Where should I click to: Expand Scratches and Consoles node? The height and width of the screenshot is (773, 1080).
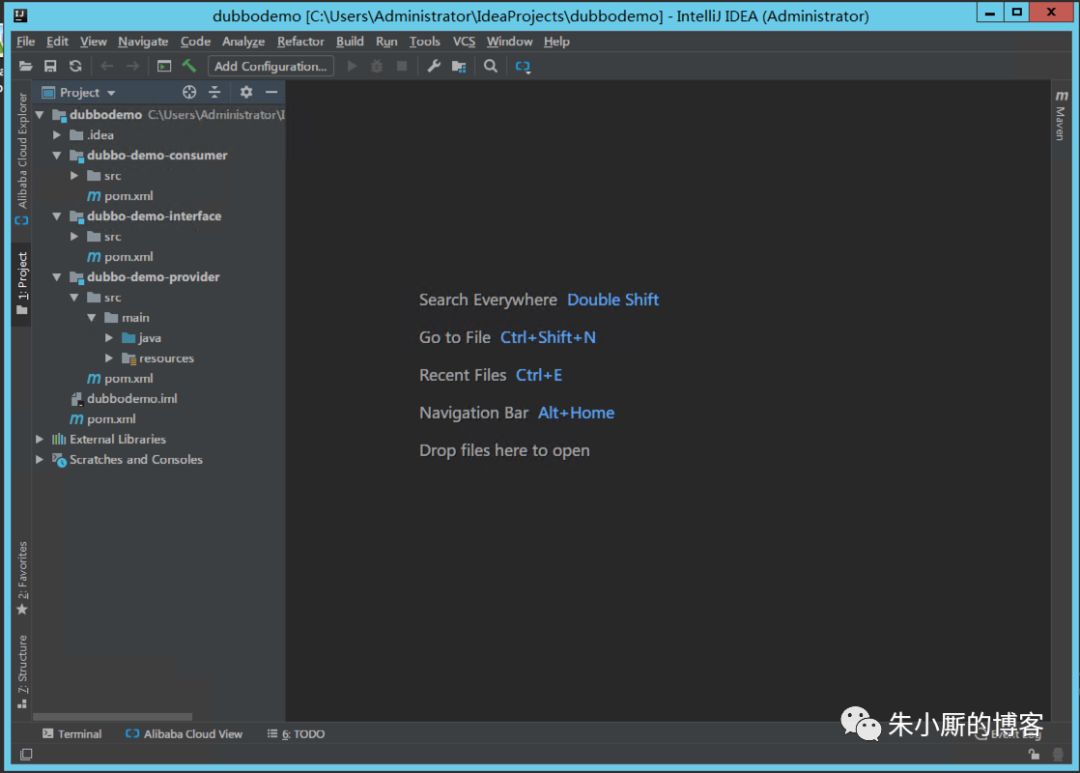click(x=40, y=460)
